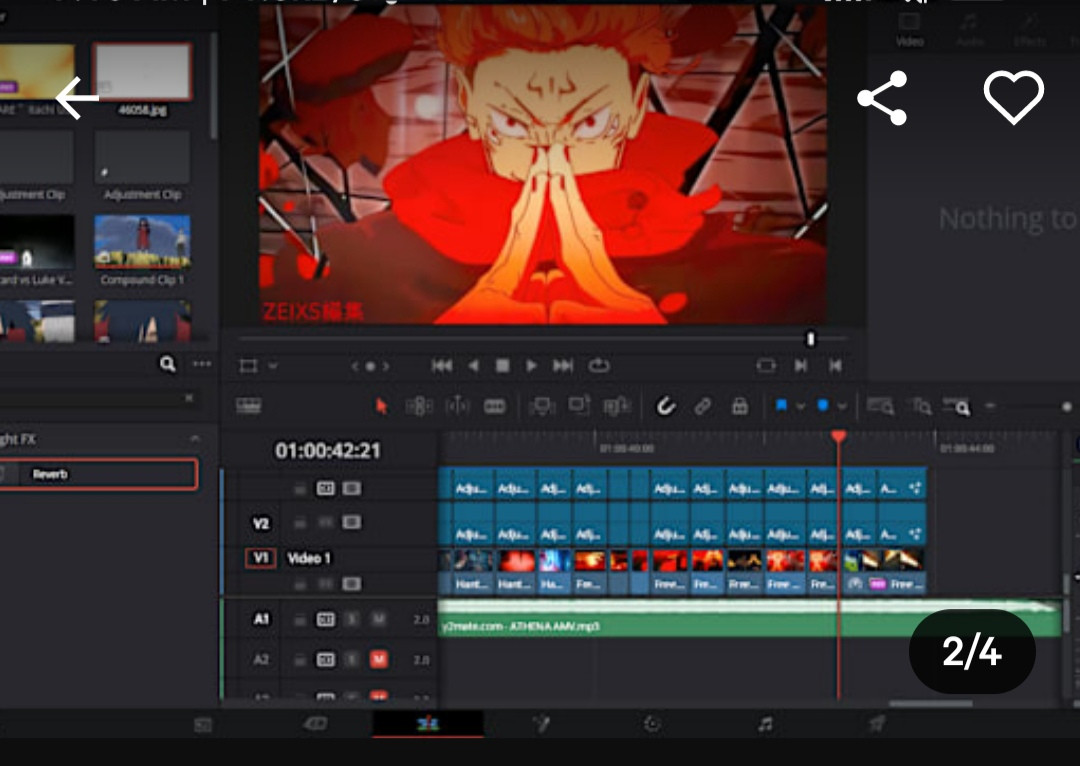Select the Trim Edit Mode tool

419,406
